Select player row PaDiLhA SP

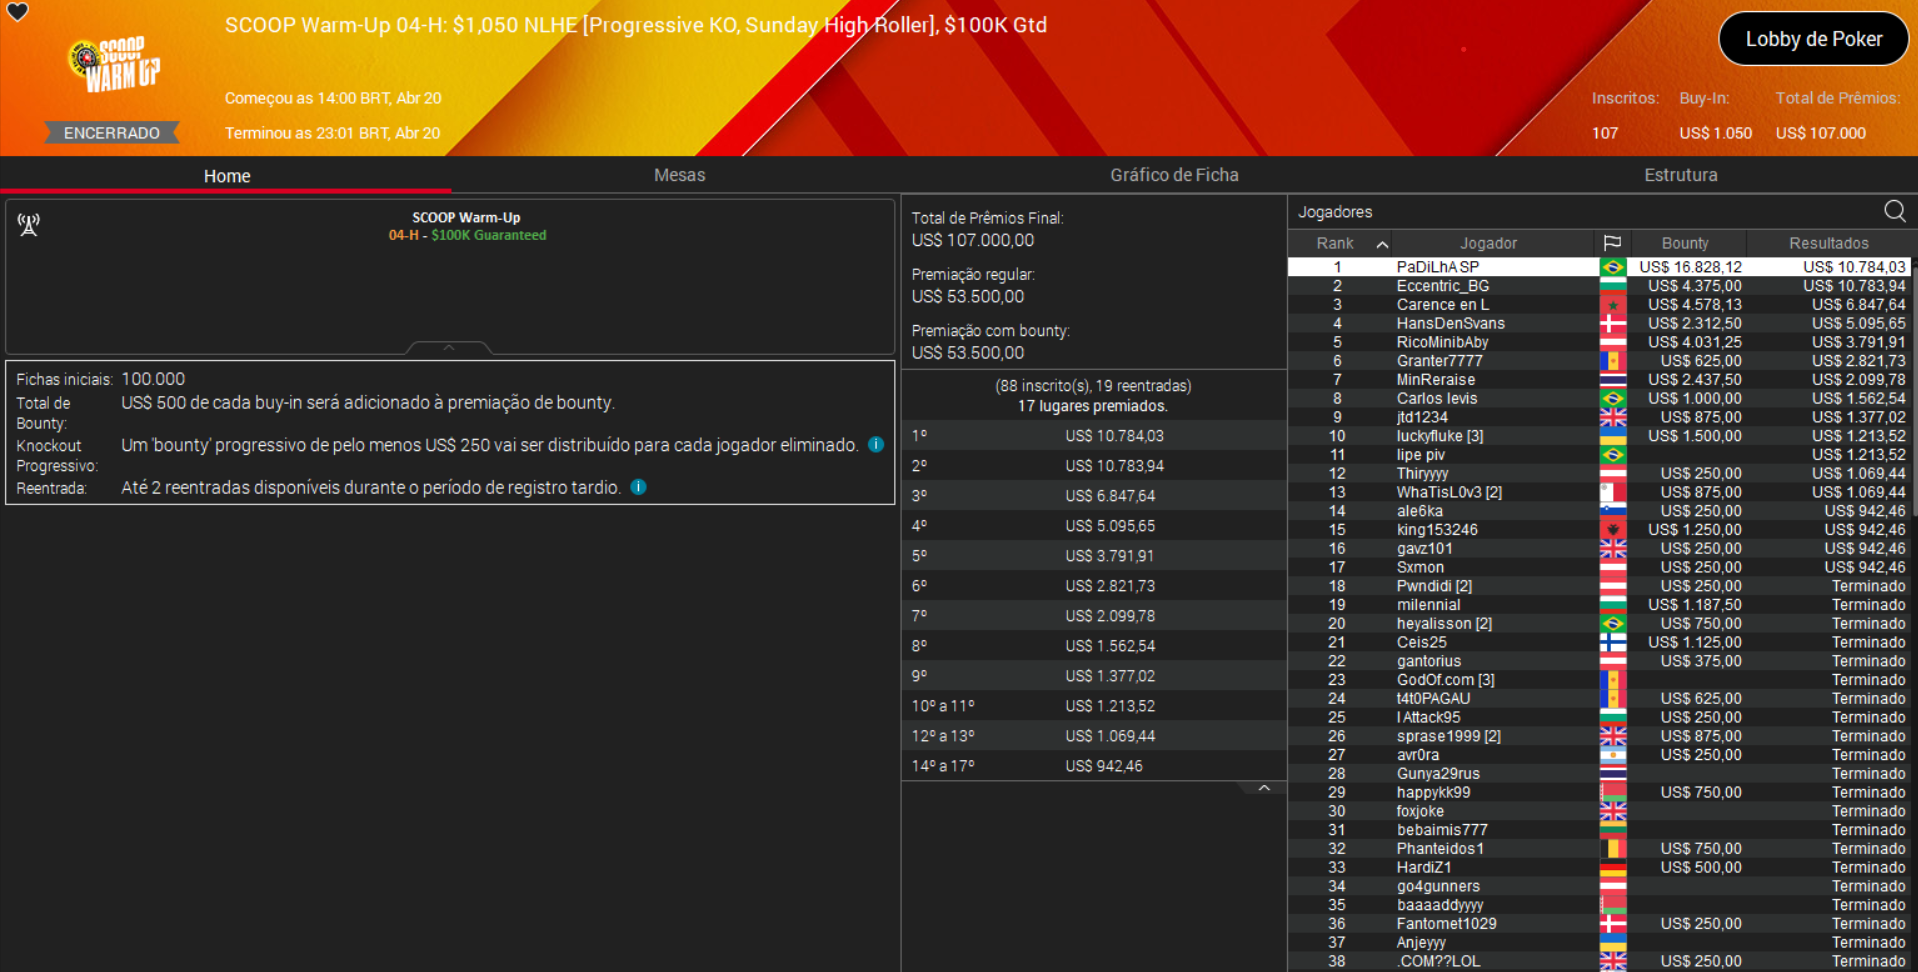coord(1598,267)
